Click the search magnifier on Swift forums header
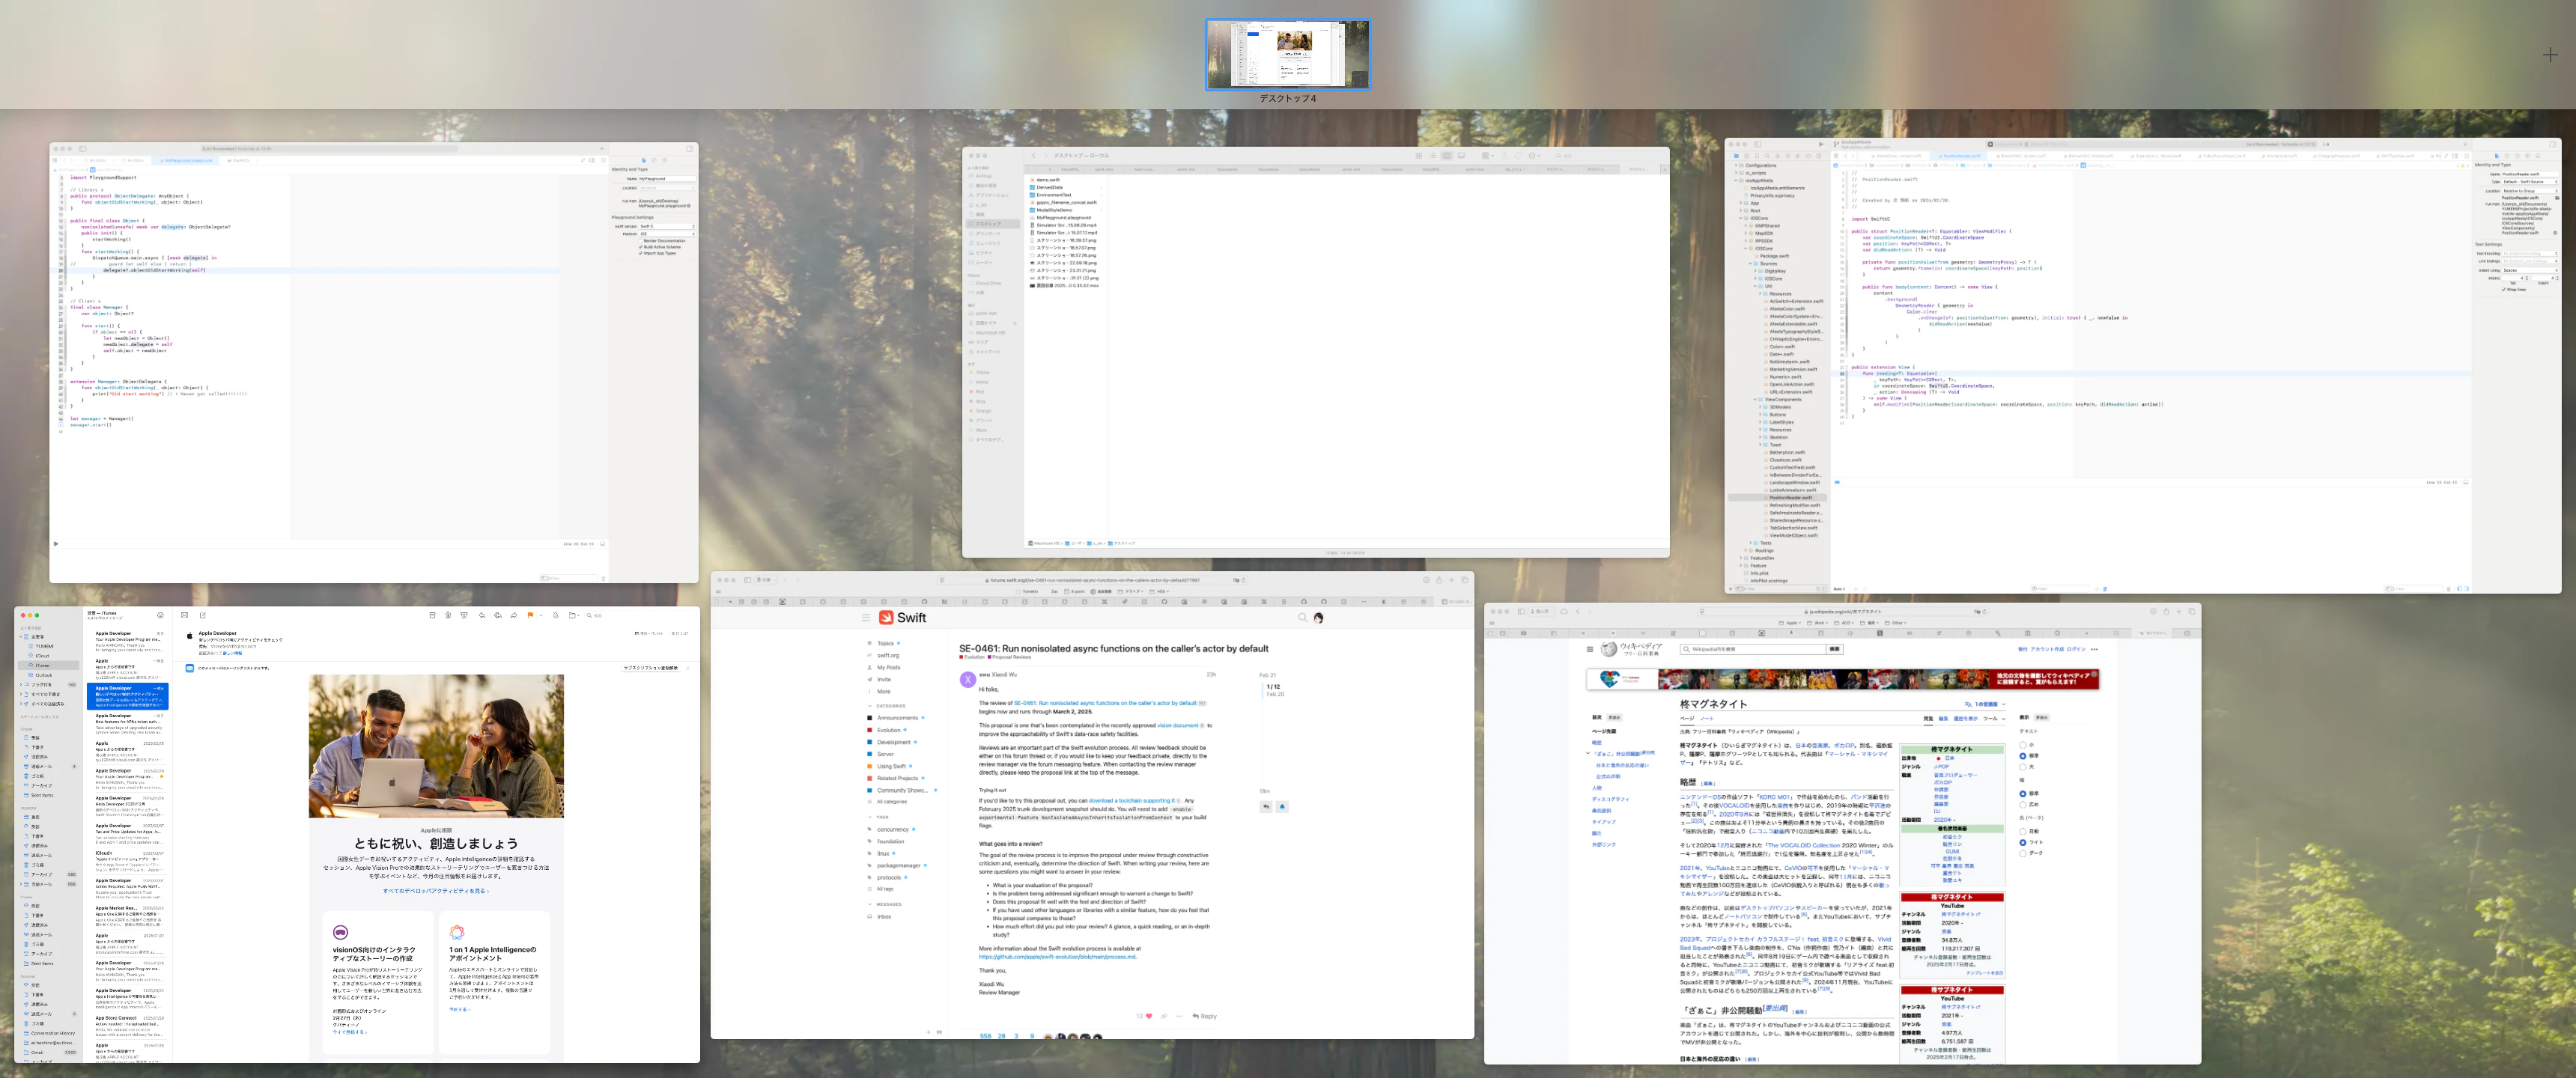The height and width of the screenshot is (1078, 2576). click(x=1302, y=618)
